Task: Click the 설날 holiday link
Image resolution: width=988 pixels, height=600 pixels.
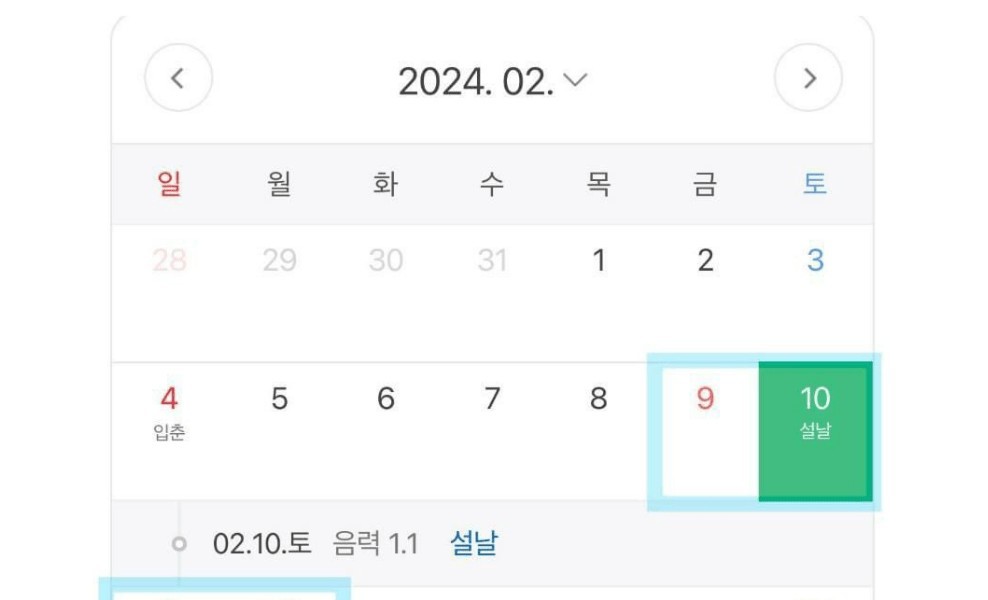Action: click(x=474, y=544)
